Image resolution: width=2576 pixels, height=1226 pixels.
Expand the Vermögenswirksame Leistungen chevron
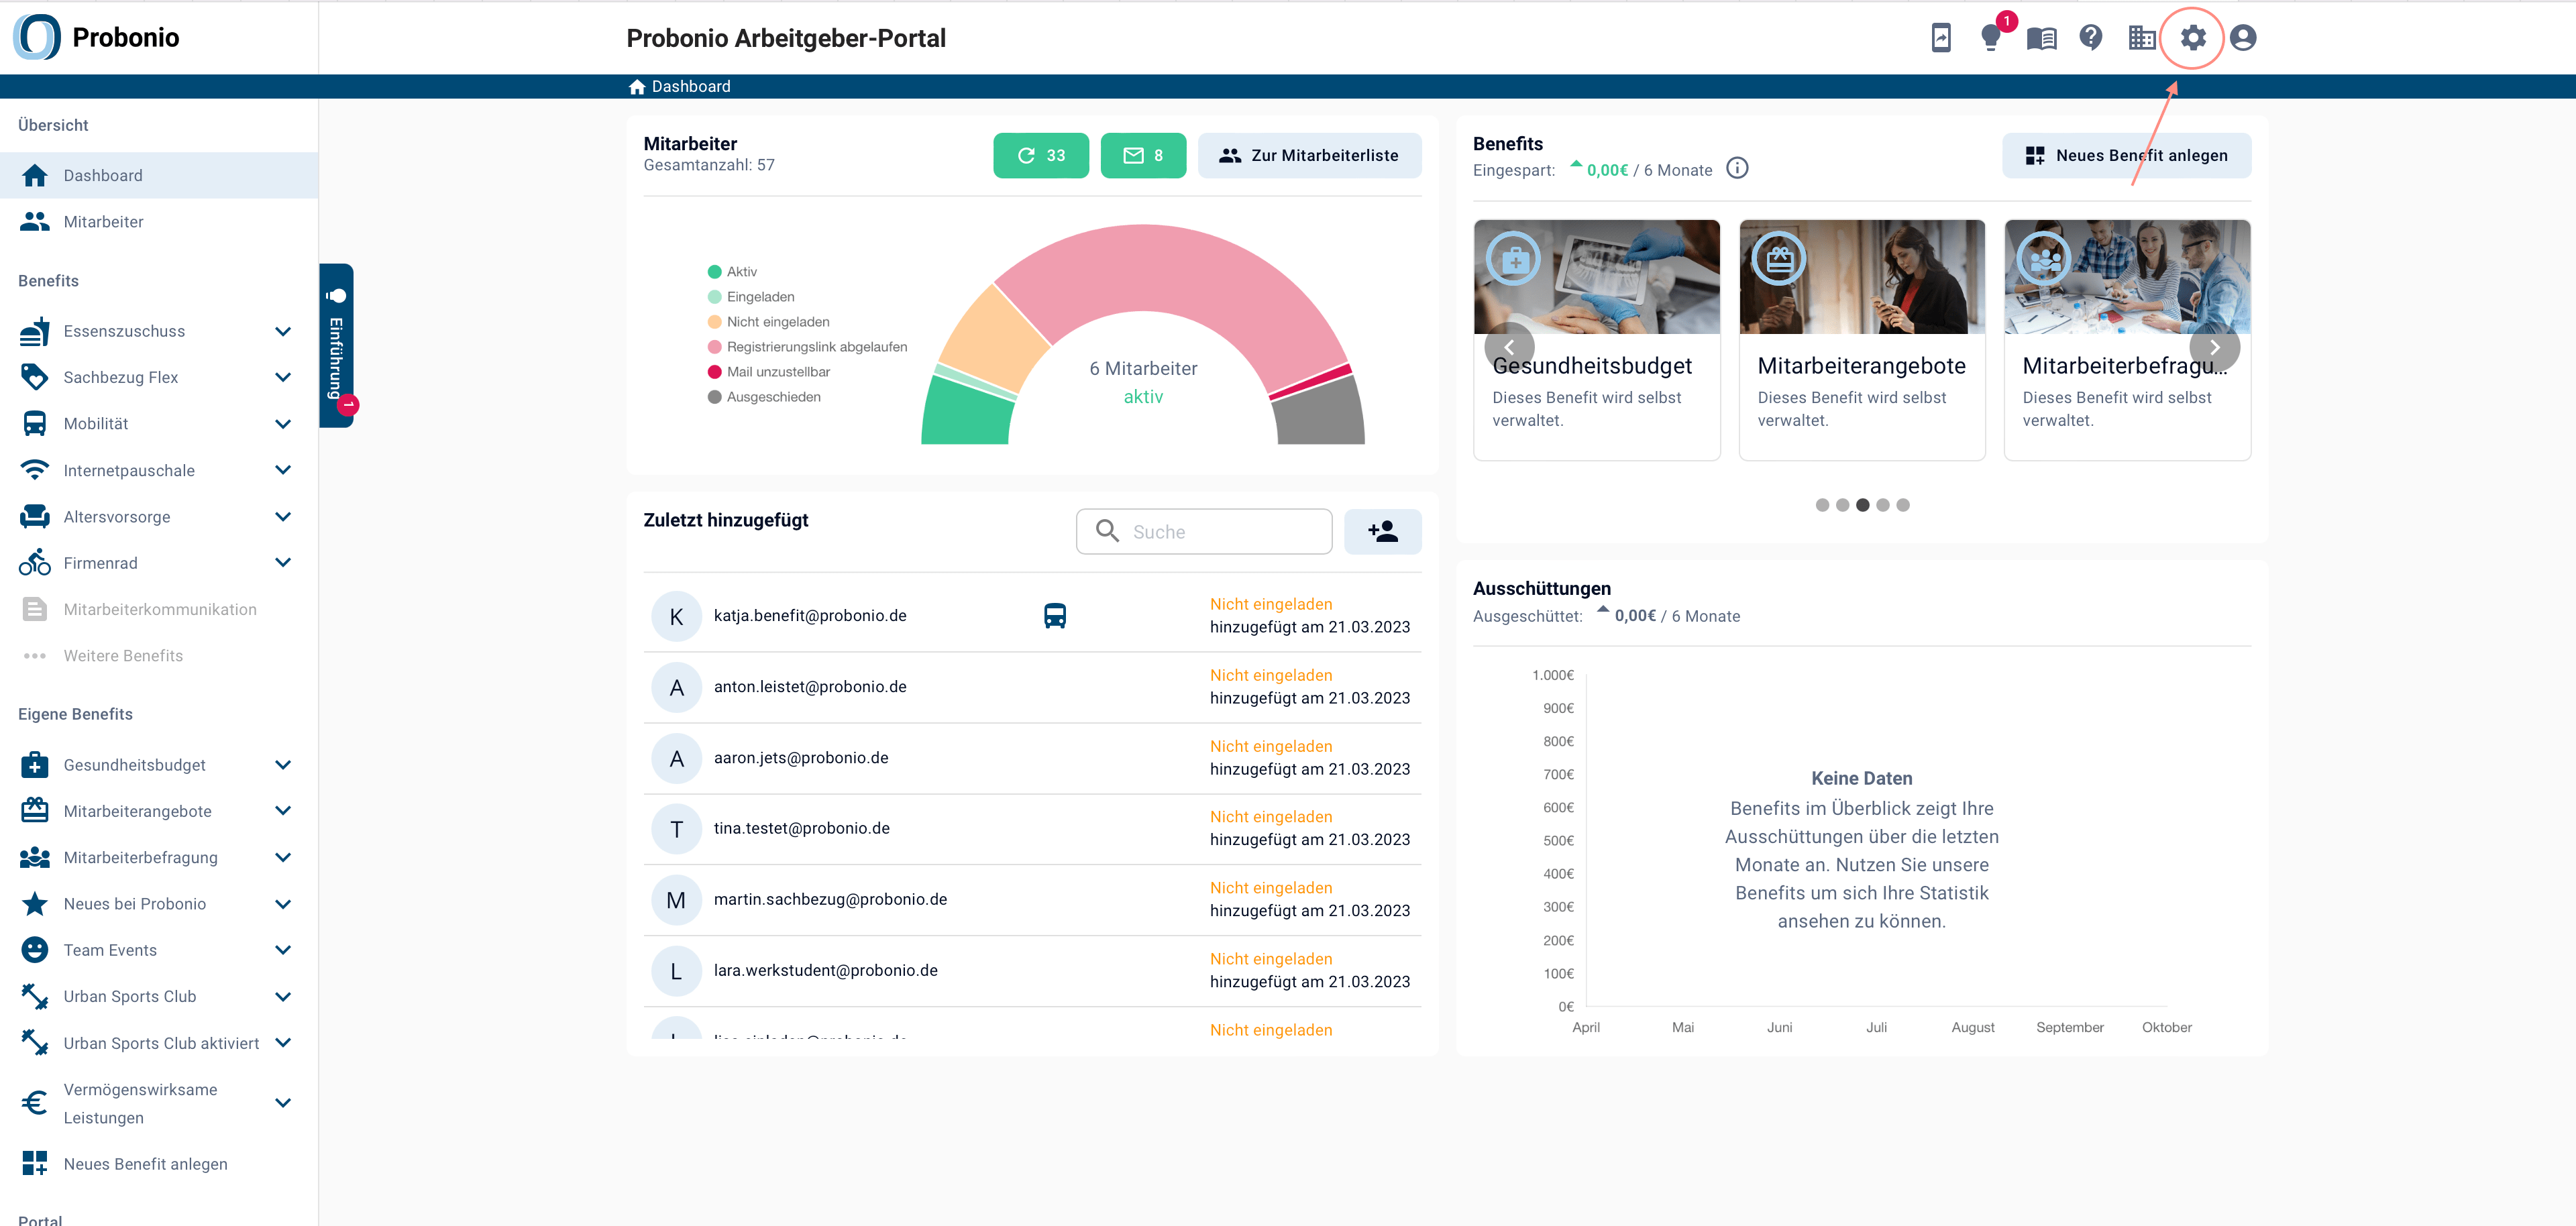[x=283, y=1103]
